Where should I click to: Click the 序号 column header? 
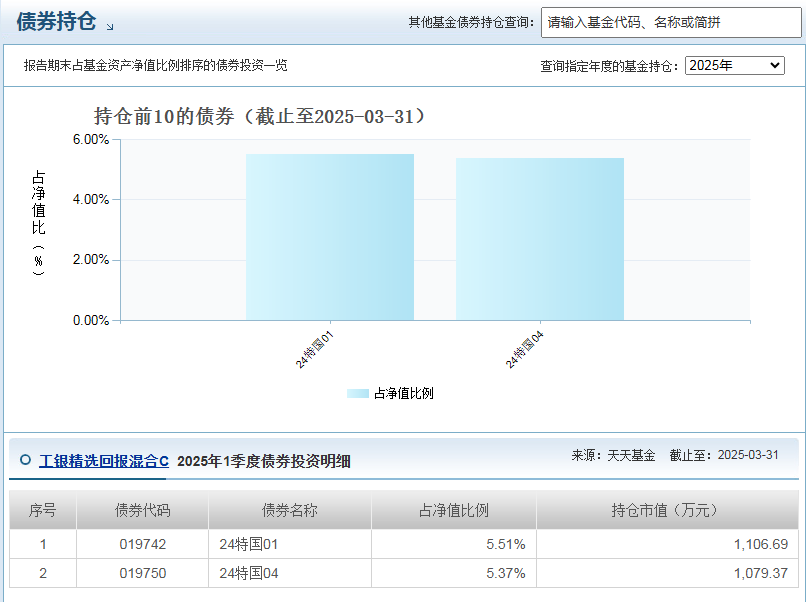(x=43, y=510)
